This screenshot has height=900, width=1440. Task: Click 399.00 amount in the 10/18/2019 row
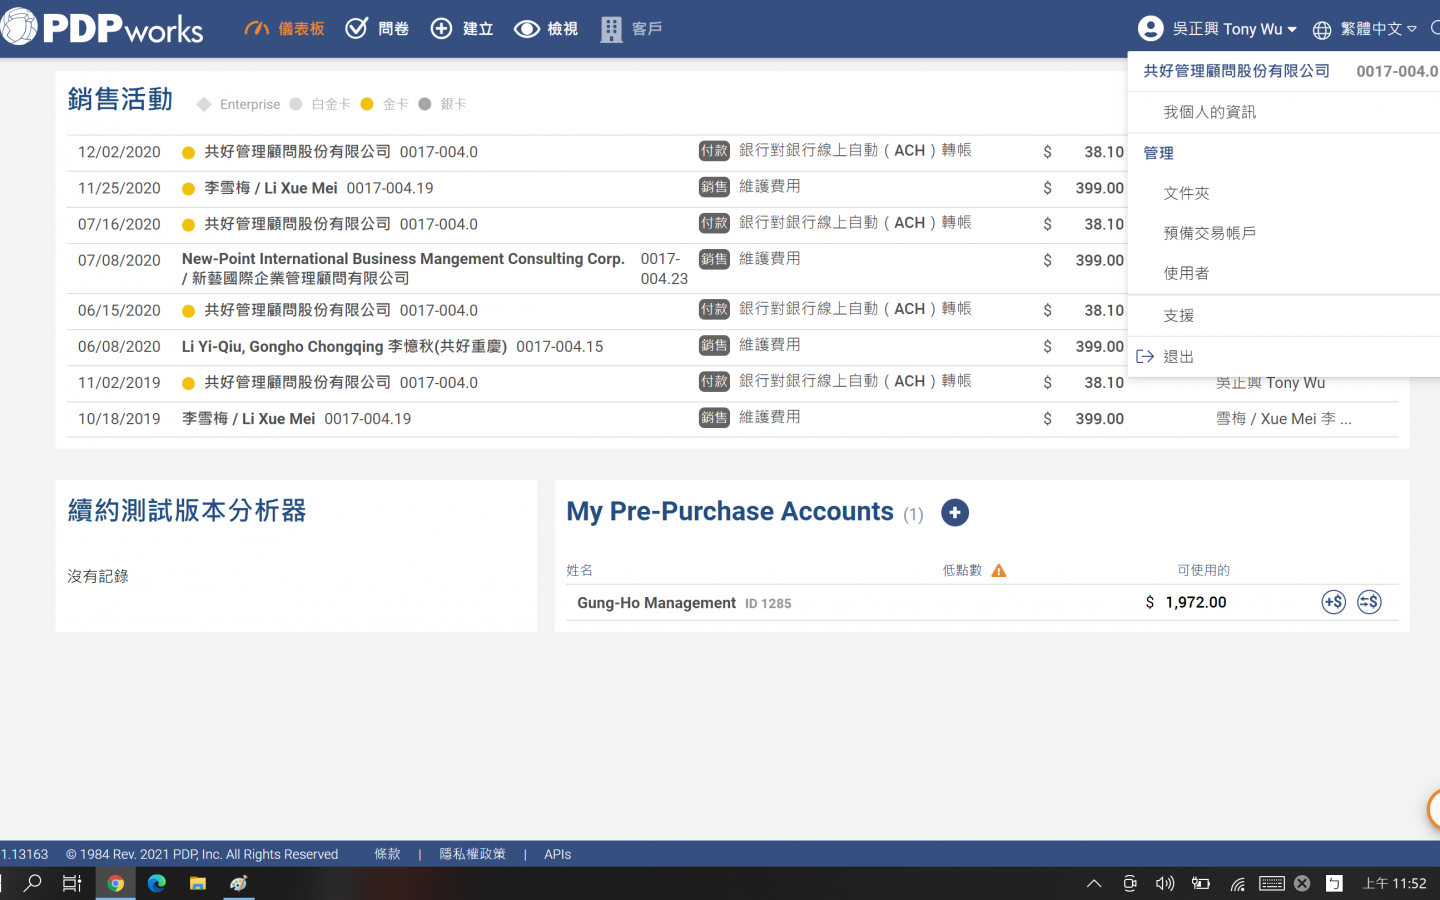pos(1100,418)
